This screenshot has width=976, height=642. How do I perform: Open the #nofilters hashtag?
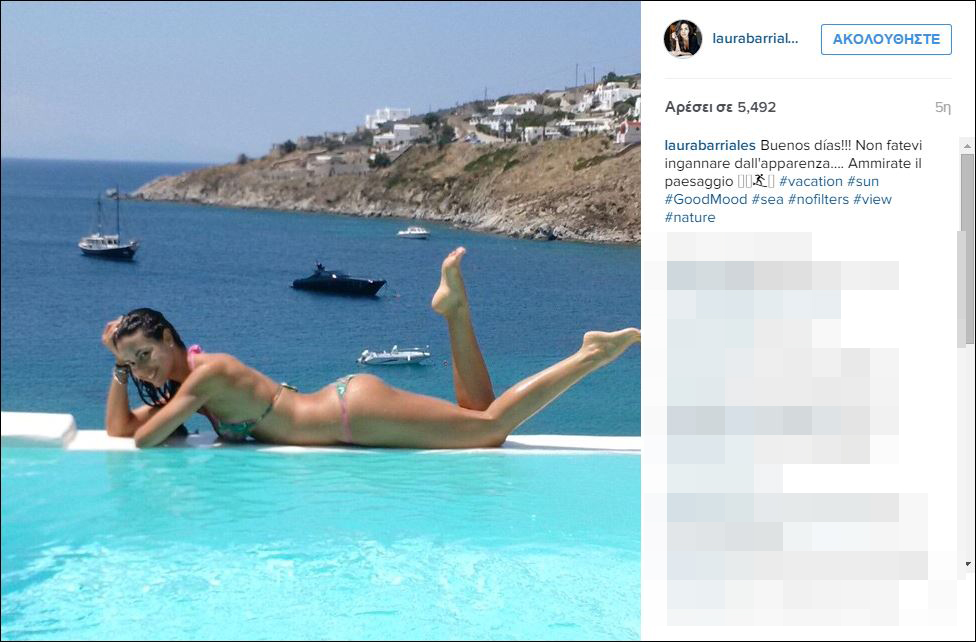click(818, 199)
